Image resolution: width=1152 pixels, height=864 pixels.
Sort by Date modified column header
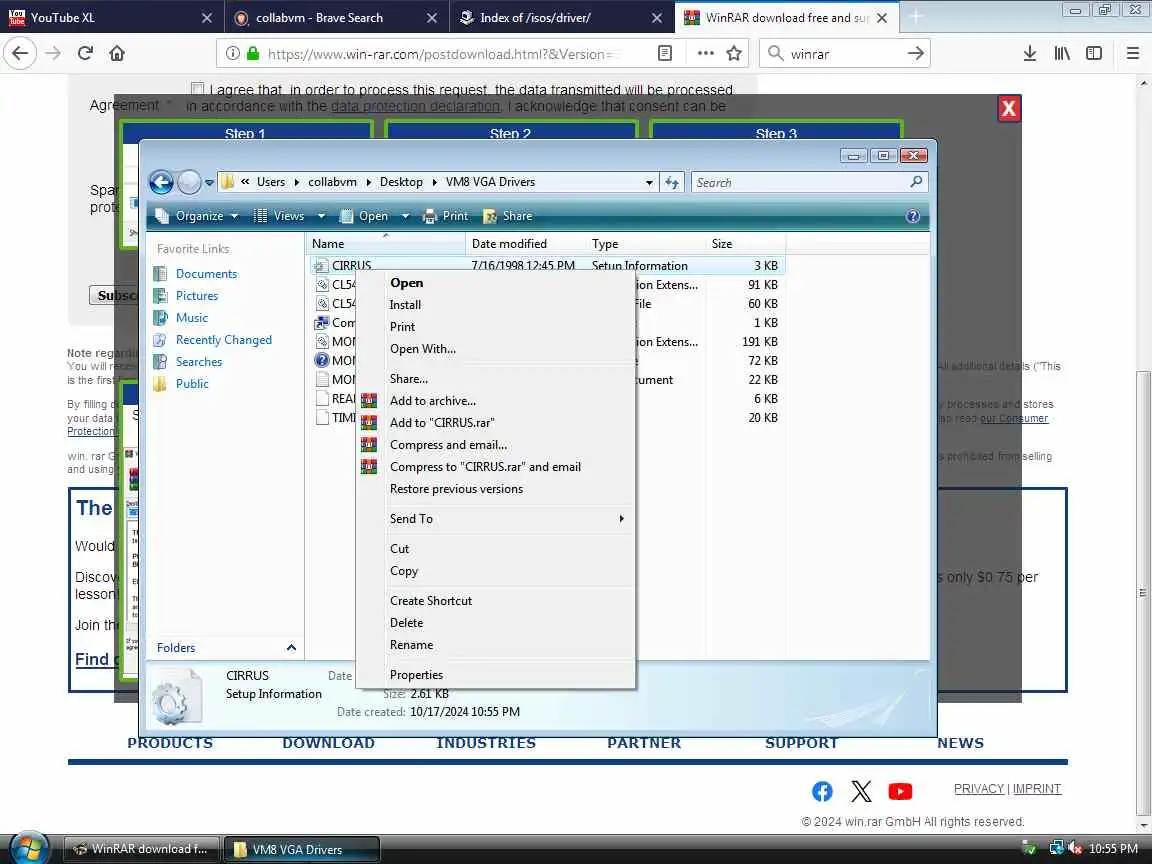[526, 244]
